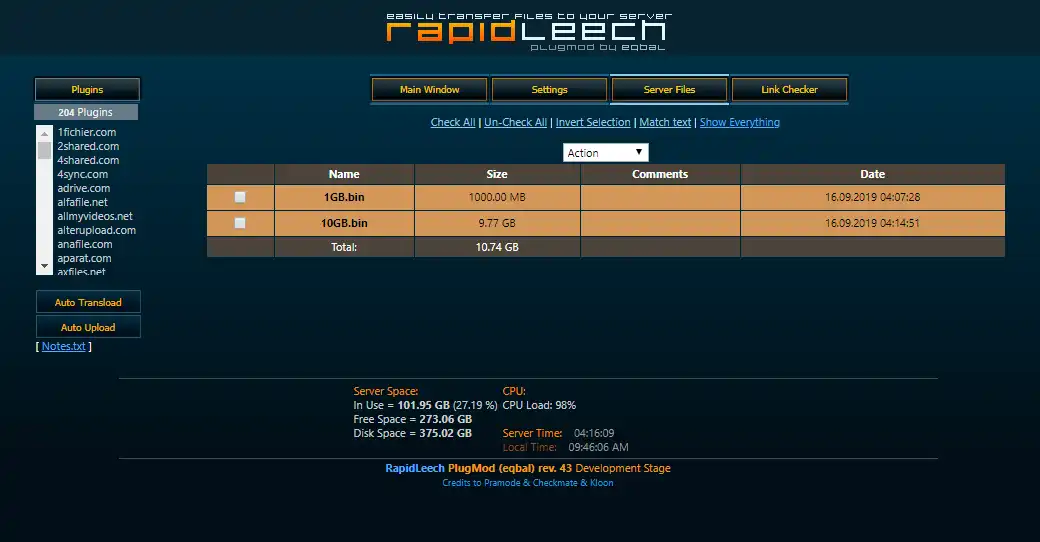The height and width of the screenshot is (542, 1040).
Task: Click the RapidLeech logo at top
Action: [x=527, y=31]
